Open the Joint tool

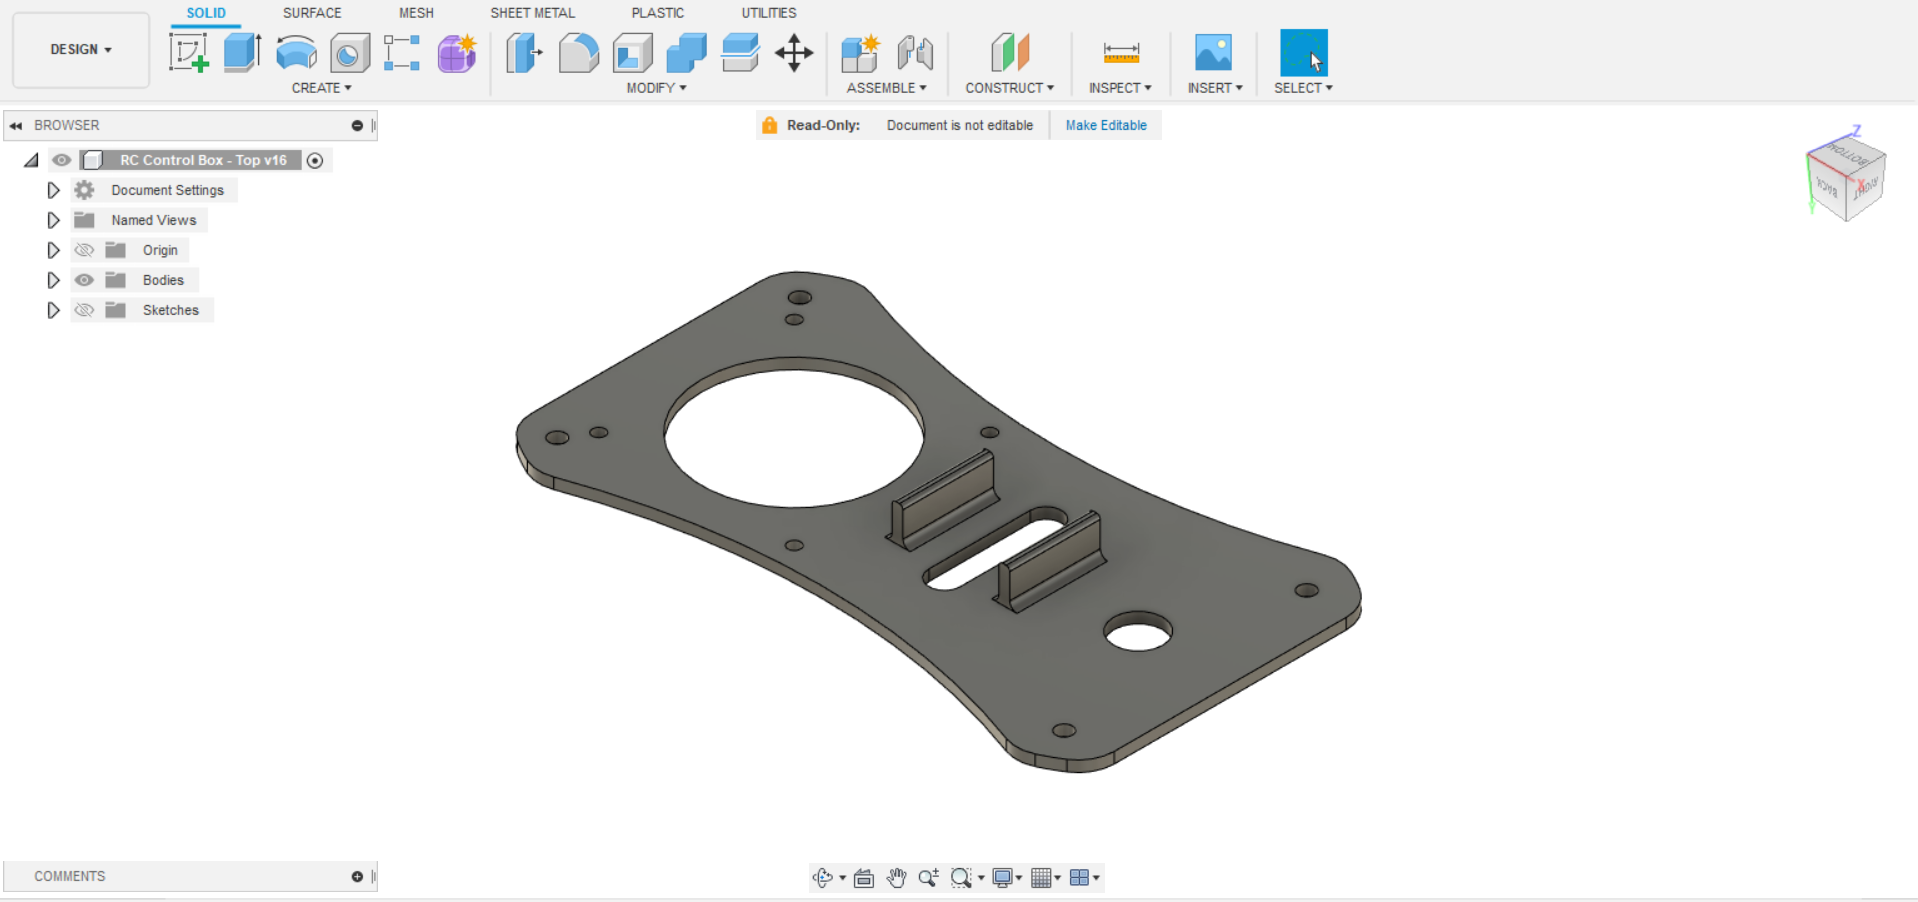coord(915,53)
